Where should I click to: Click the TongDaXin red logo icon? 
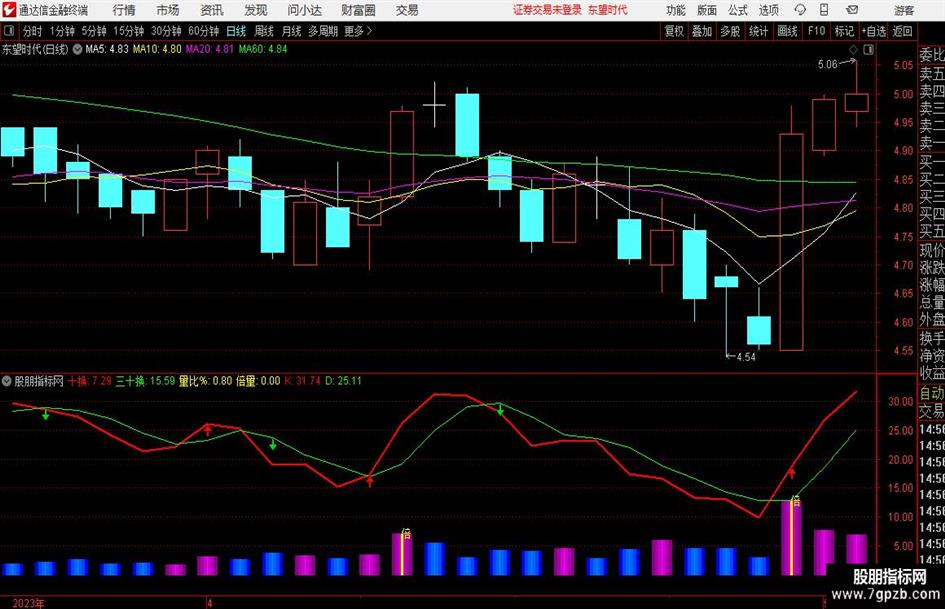[9, 10]
